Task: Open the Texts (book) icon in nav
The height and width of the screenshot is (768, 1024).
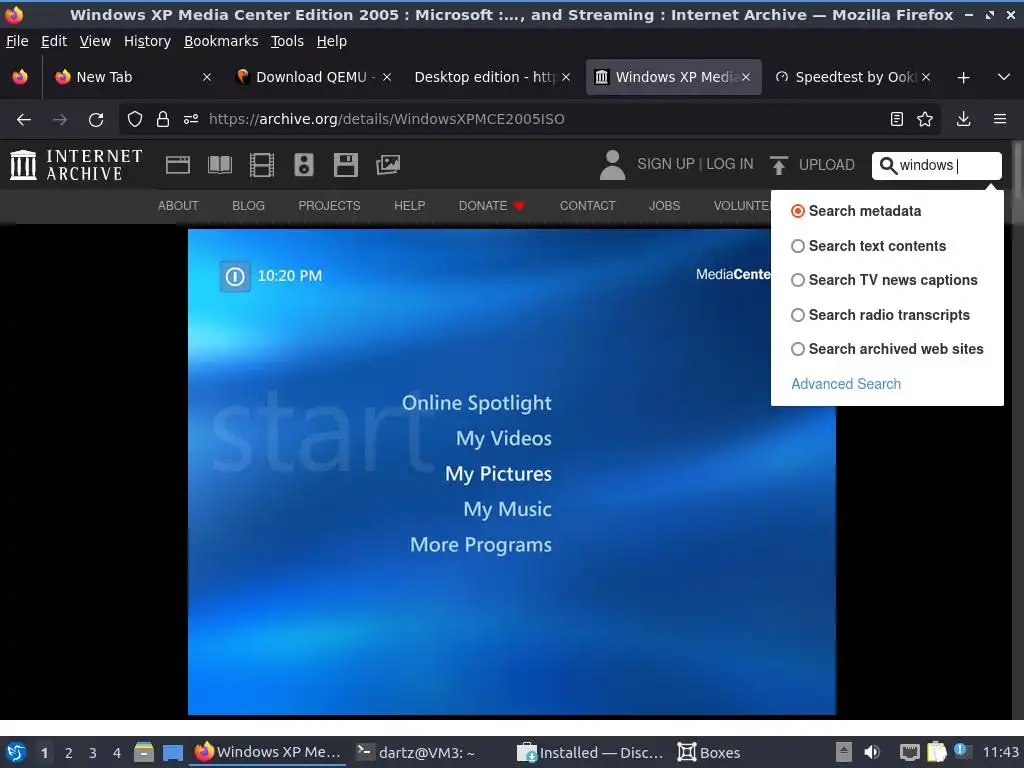Action: point(219,165)
